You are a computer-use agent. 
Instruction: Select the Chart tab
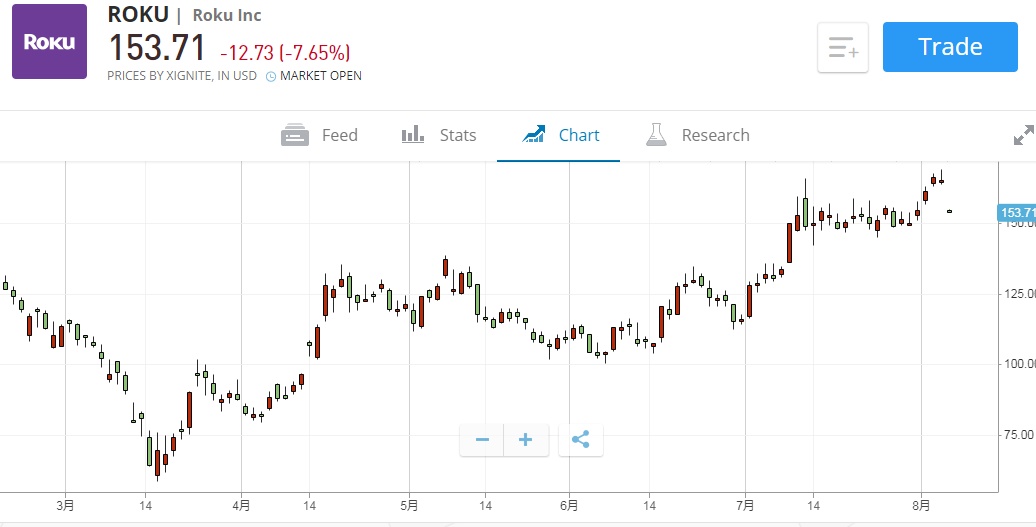tap(561, 135)
